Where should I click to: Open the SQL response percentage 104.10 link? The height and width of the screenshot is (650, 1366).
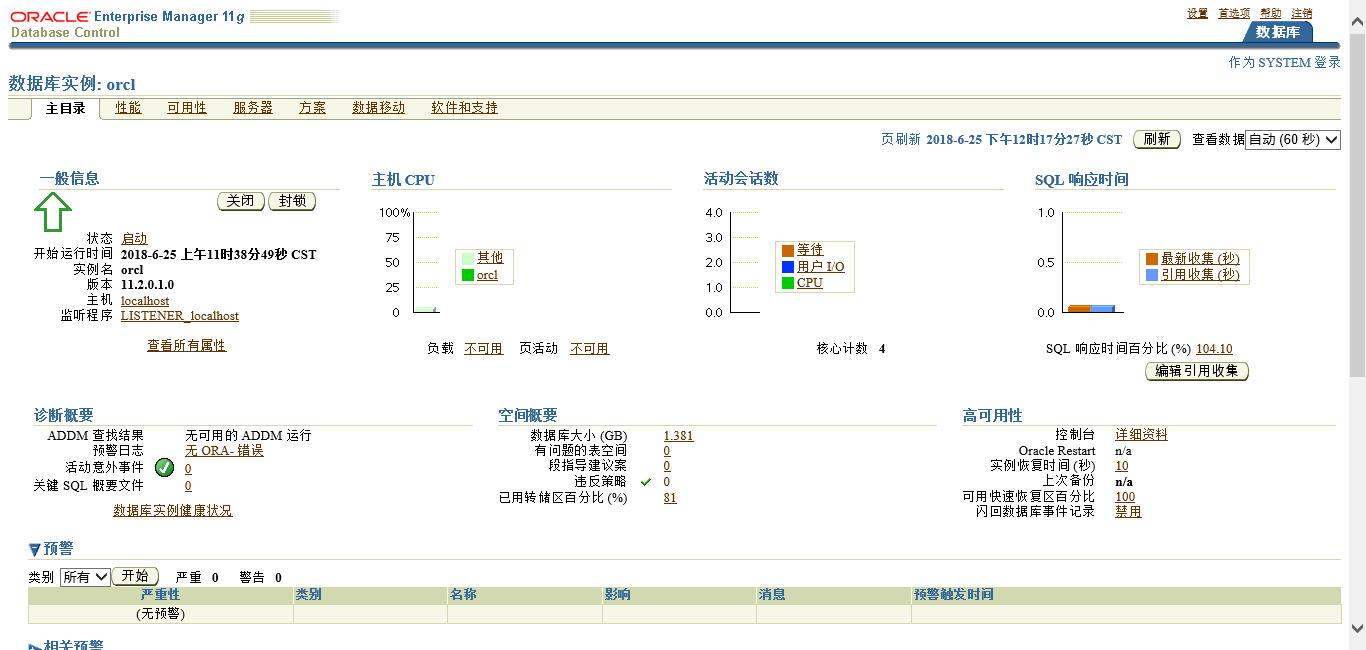coord(1214,349)
